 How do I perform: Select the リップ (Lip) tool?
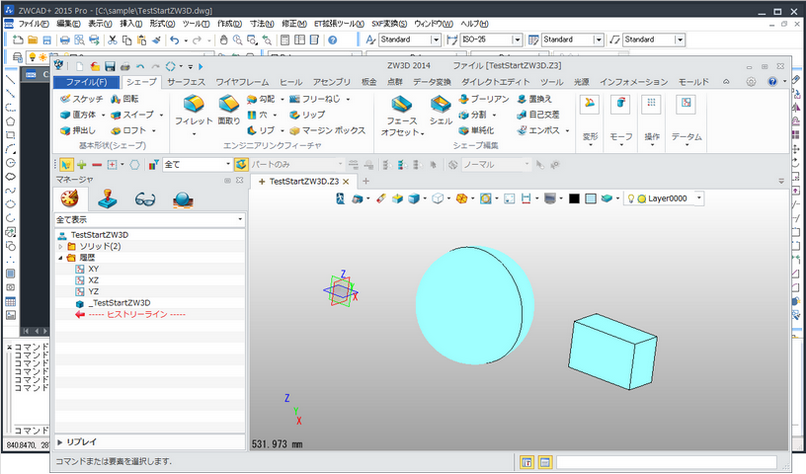(x=307, y=115)
